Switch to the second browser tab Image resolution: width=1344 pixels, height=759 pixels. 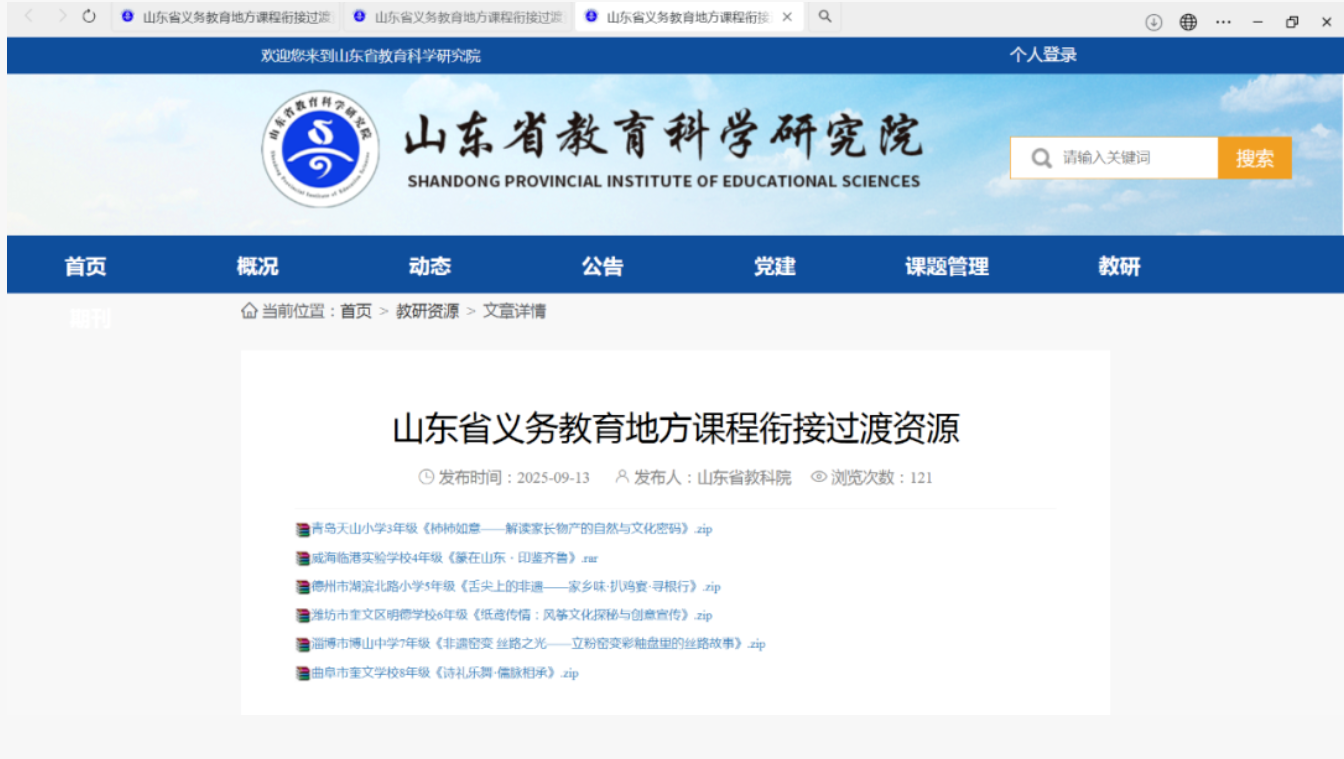click(459, 17)
